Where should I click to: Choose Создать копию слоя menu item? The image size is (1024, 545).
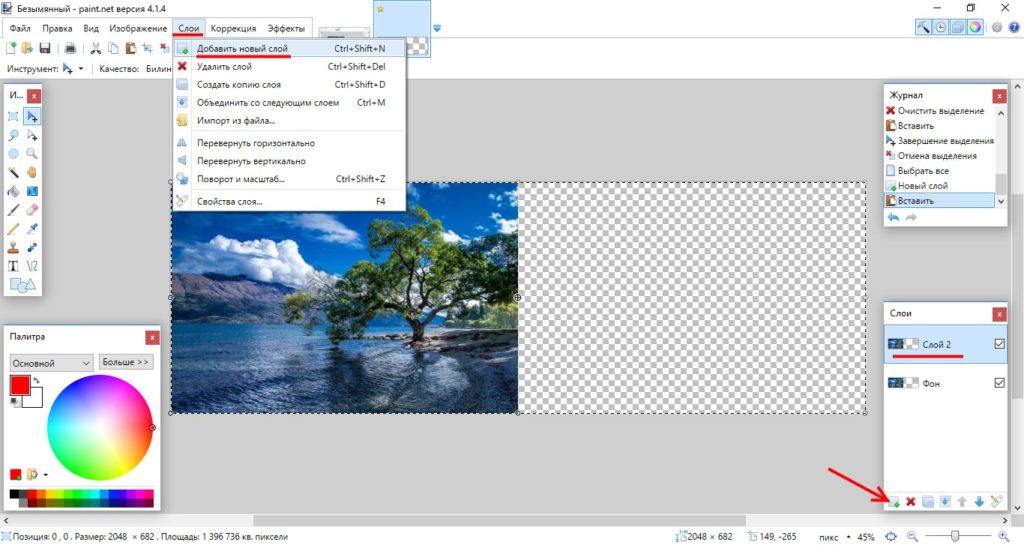pyautogui.click(x=291, y=84)
